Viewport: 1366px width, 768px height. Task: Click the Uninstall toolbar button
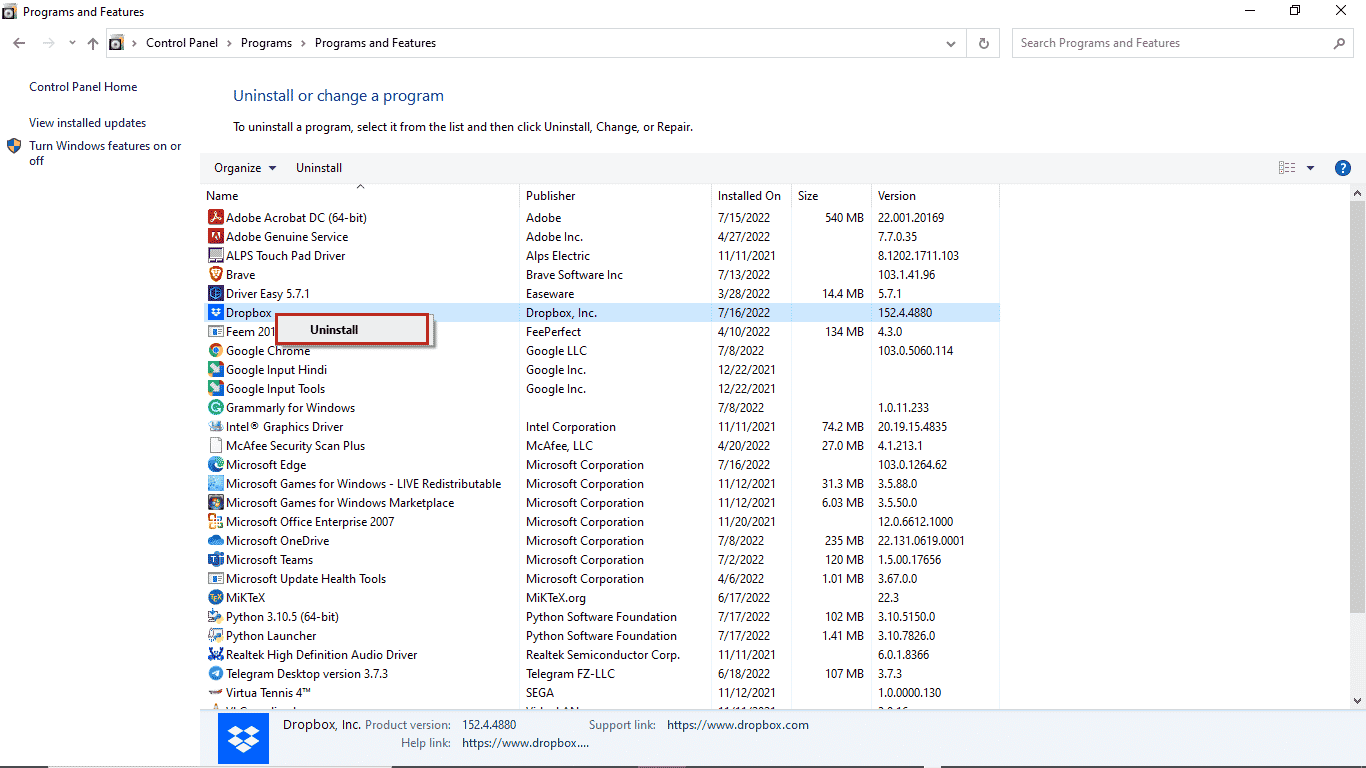point(319,168)
